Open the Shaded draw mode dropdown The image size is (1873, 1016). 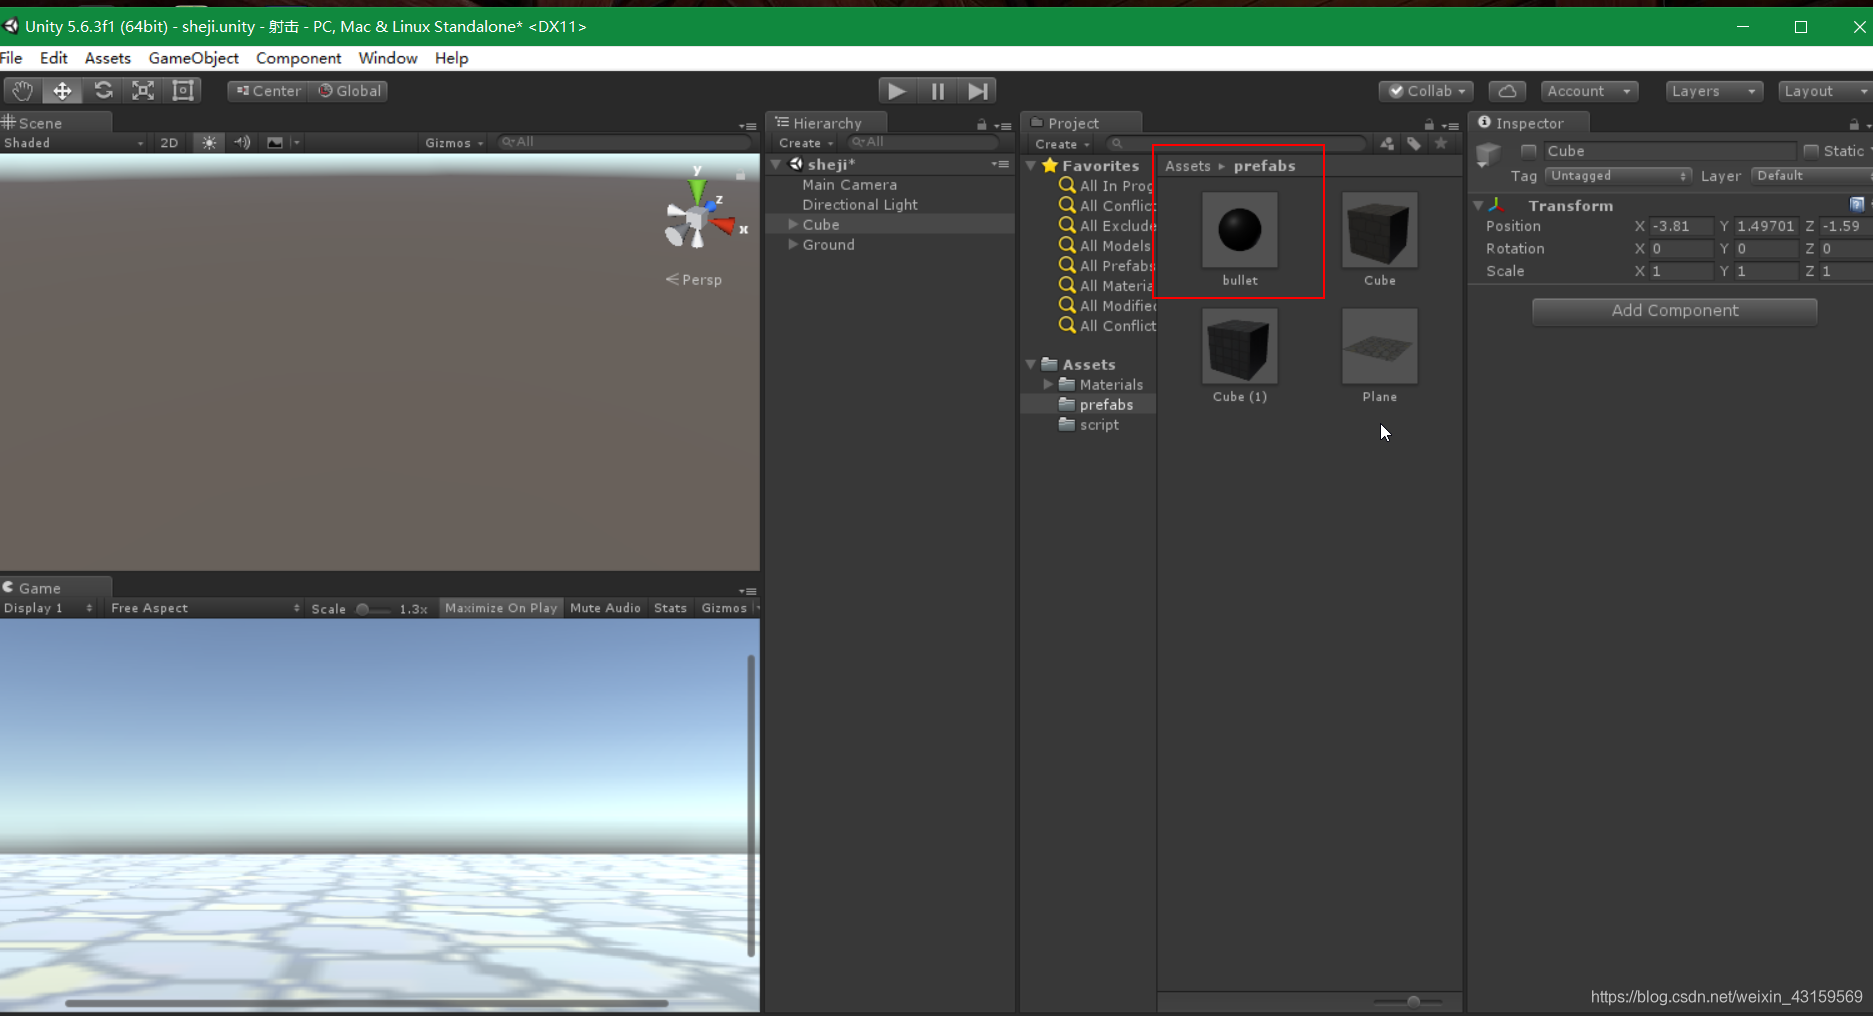tap(73, 143)
